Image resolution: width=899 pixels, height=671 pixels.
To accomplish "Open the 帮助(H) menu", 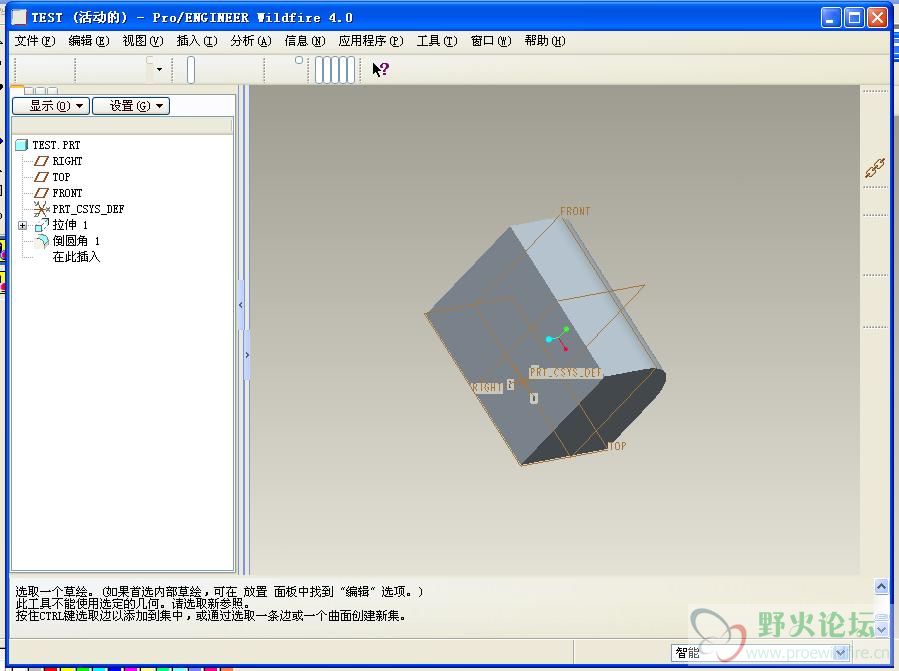I will 545,41.
